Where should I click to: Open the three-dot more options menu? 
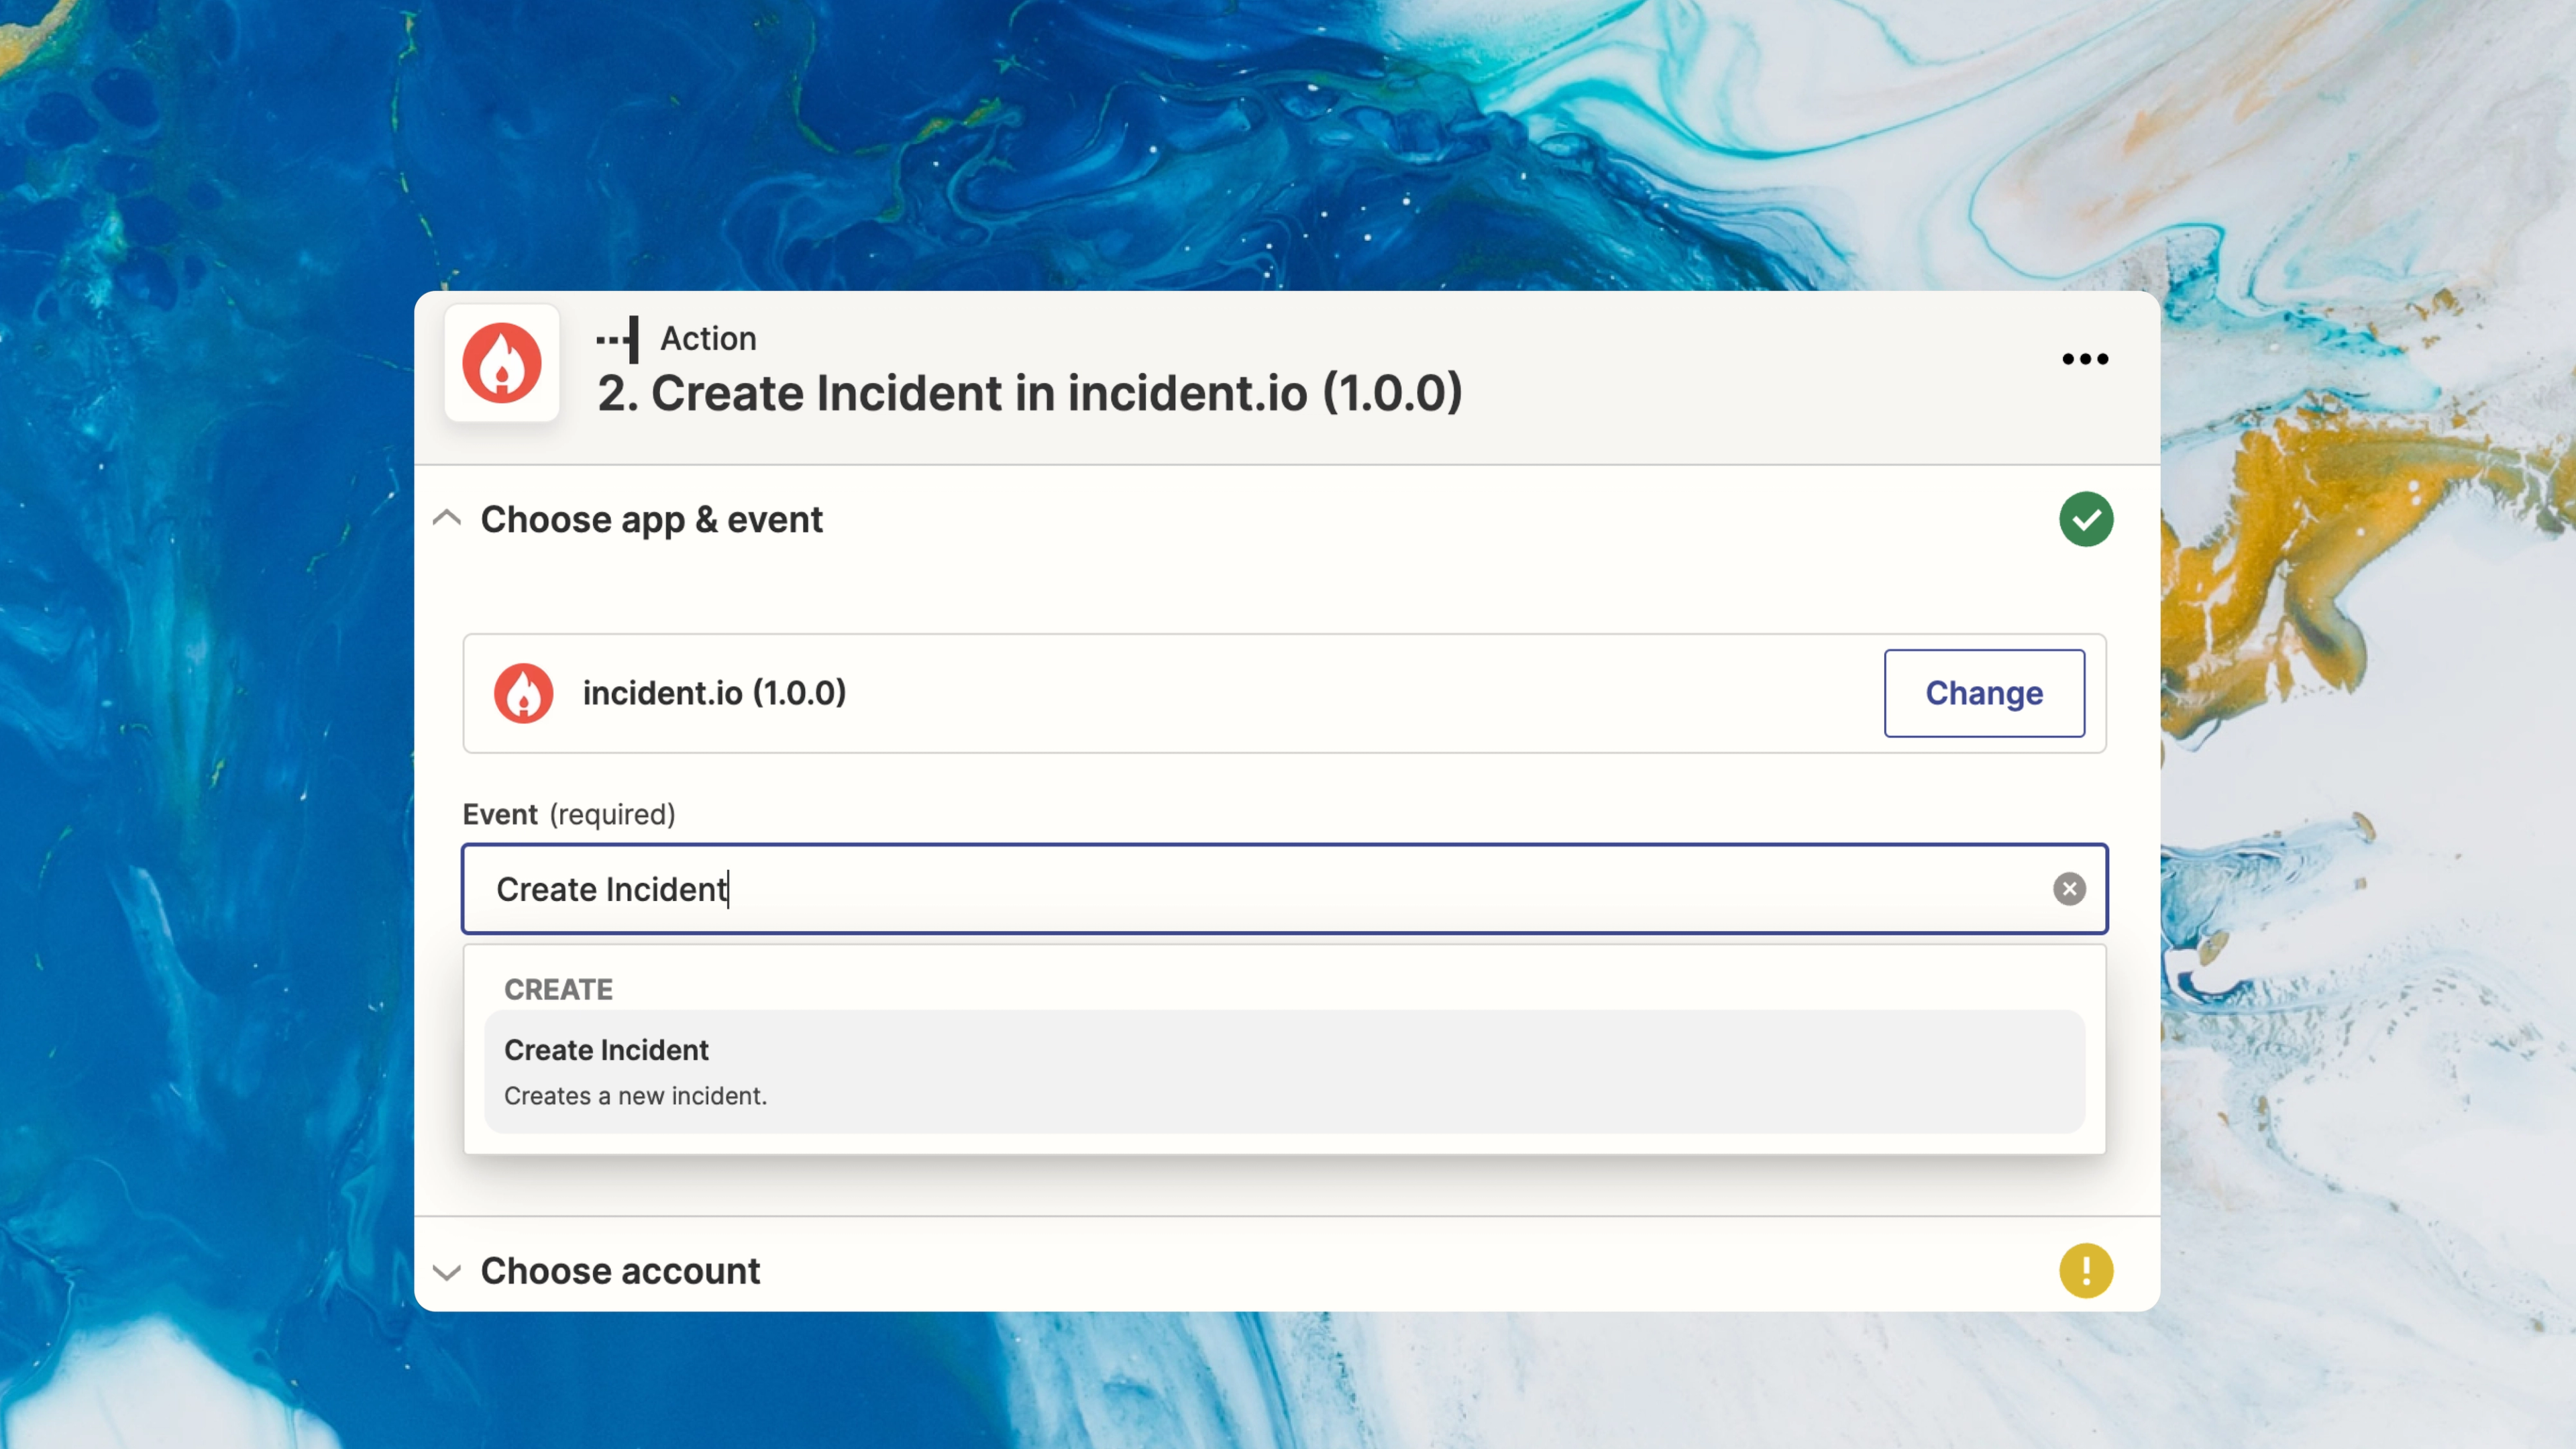pos(2085,359)
